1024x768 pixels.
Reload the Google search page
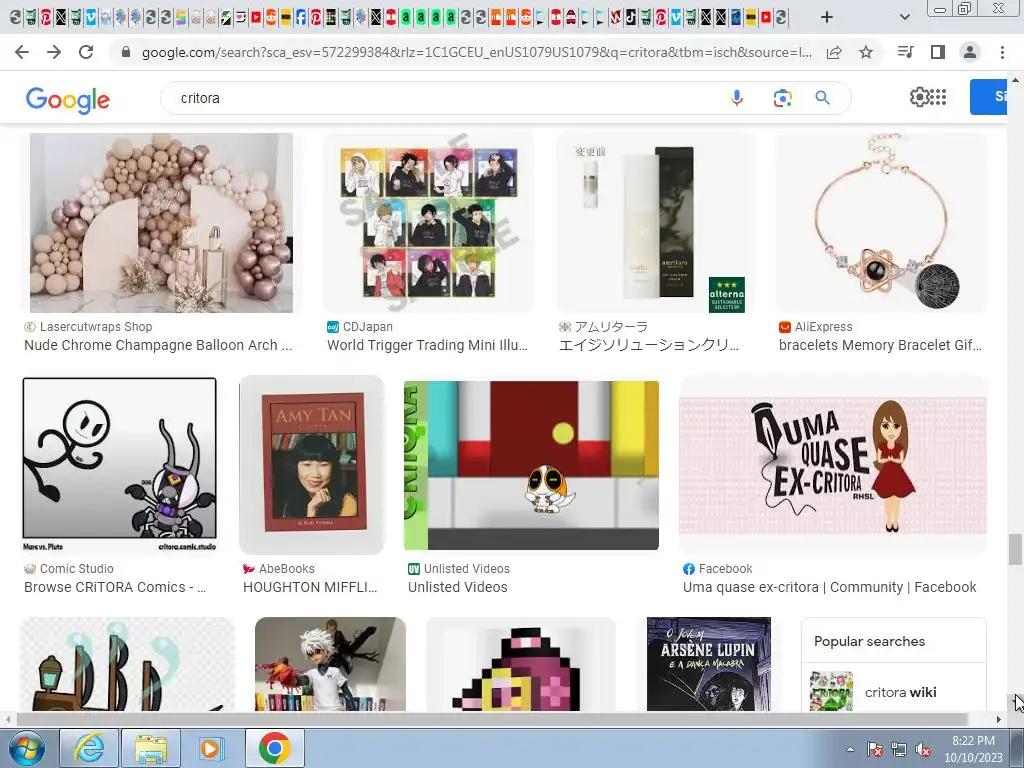coord(86,52)
